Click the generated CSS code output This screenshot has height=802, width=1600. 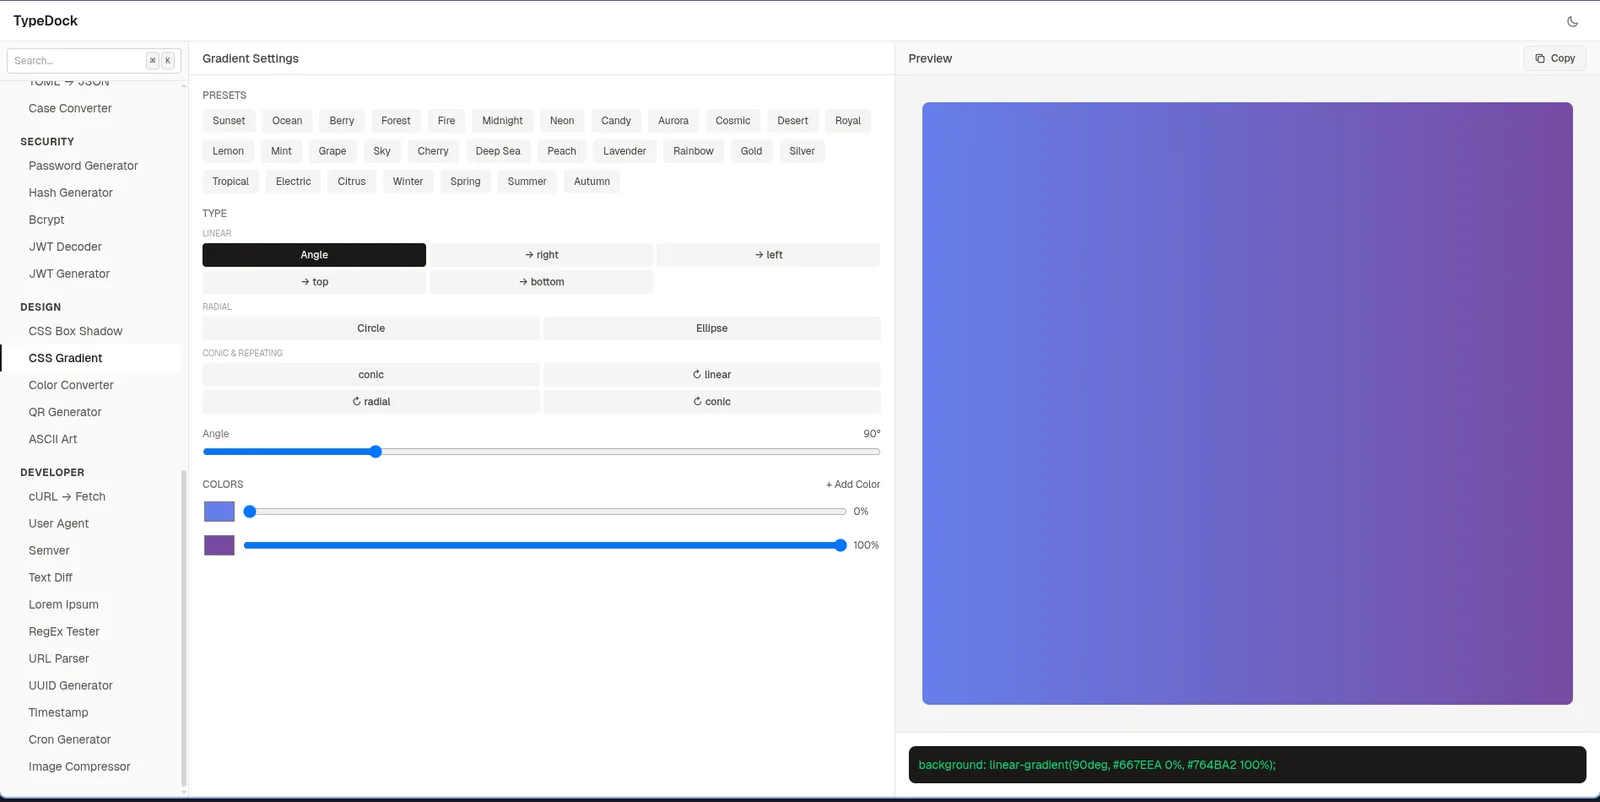coord(1247,765)
